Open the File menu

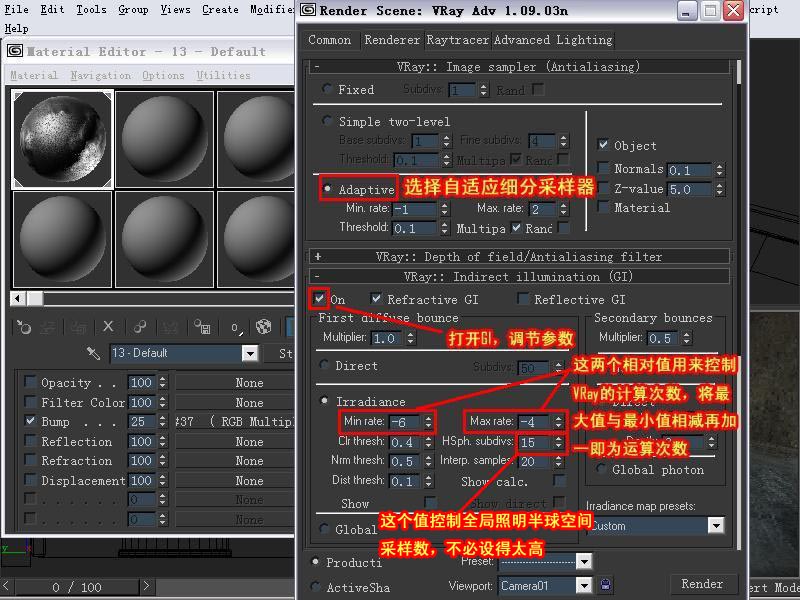pos(16,9)
